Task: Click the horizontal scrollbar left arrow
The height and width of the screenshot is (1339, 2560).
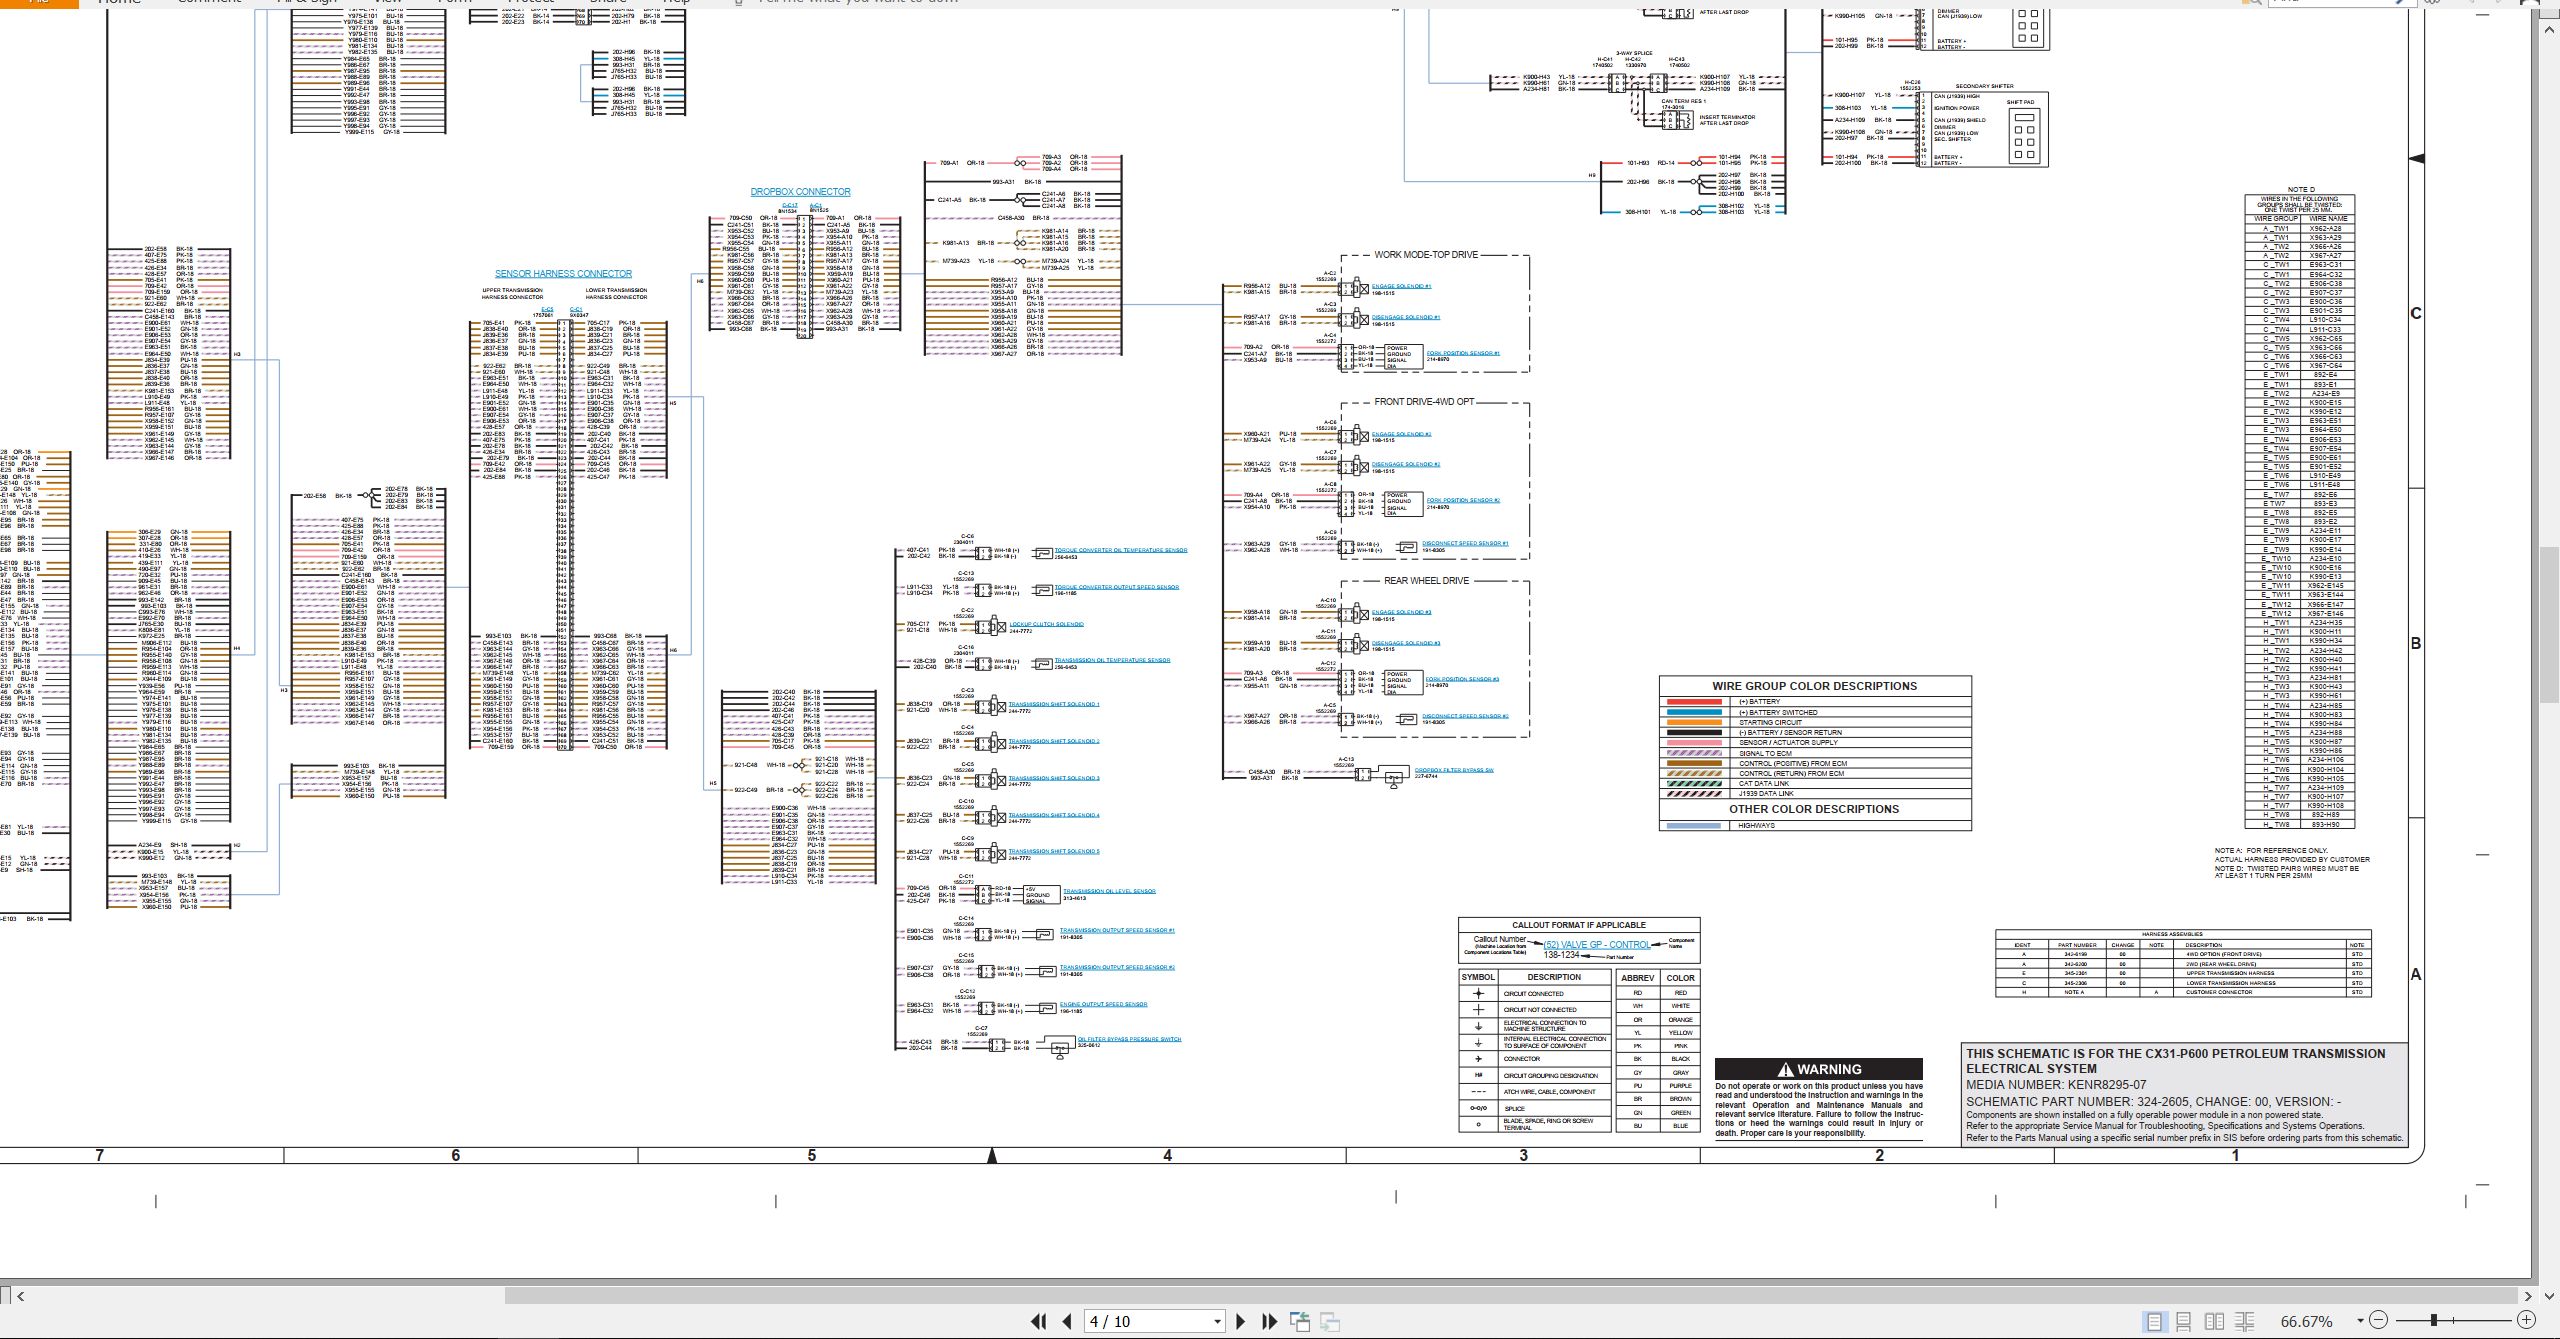Action: click(21, 1296)
